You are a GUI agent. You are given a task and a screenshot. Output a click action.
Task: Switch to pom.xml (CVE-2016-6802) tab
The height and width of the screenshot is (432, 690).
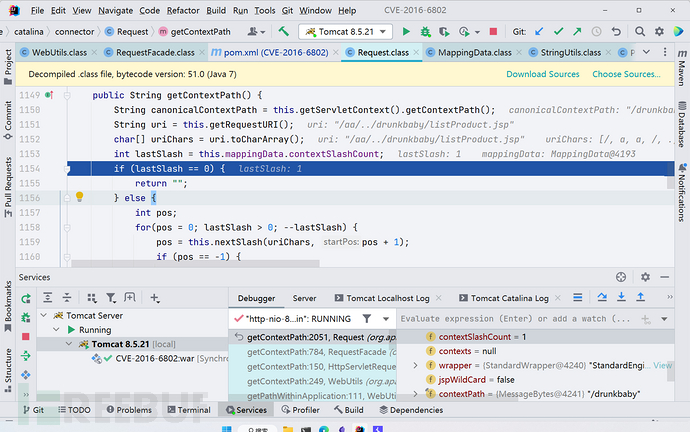tap(275, 52)
